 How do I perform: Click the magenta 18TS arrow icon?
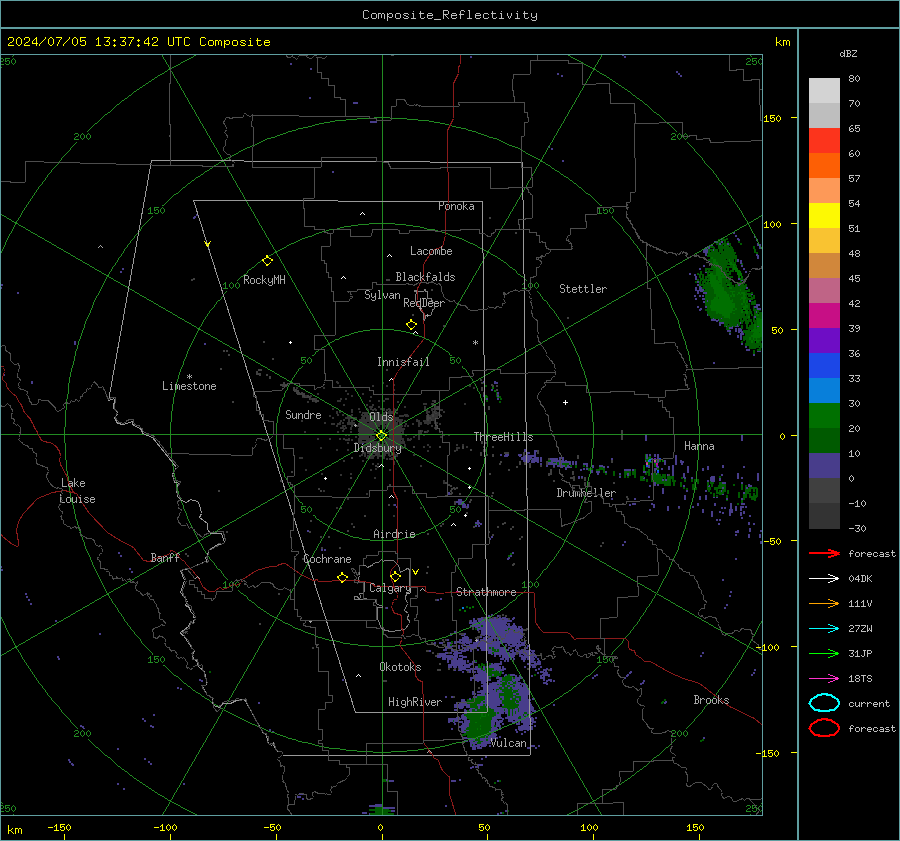pos(824,679)
